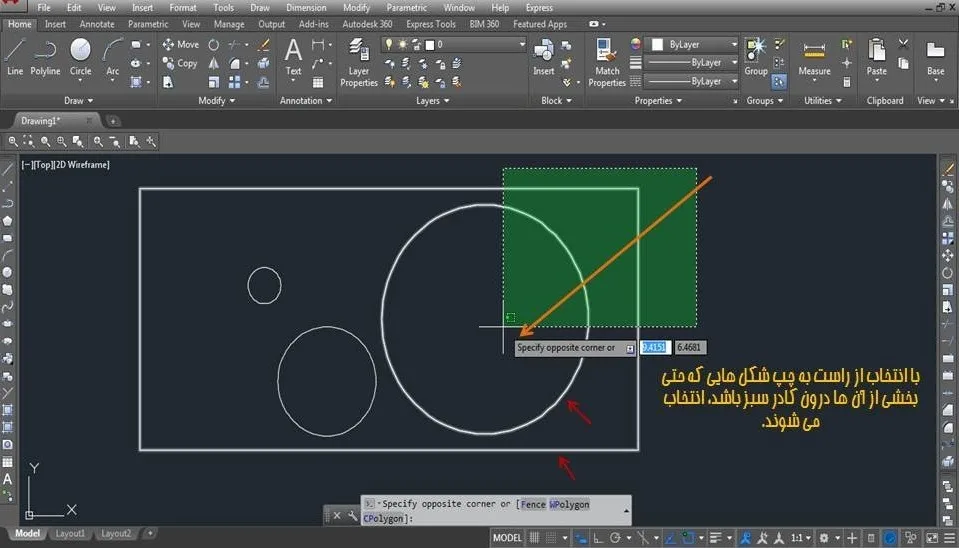Open the ByLayer lineweight dropdown
Viewport: 959px width, 548px height.
734,63
